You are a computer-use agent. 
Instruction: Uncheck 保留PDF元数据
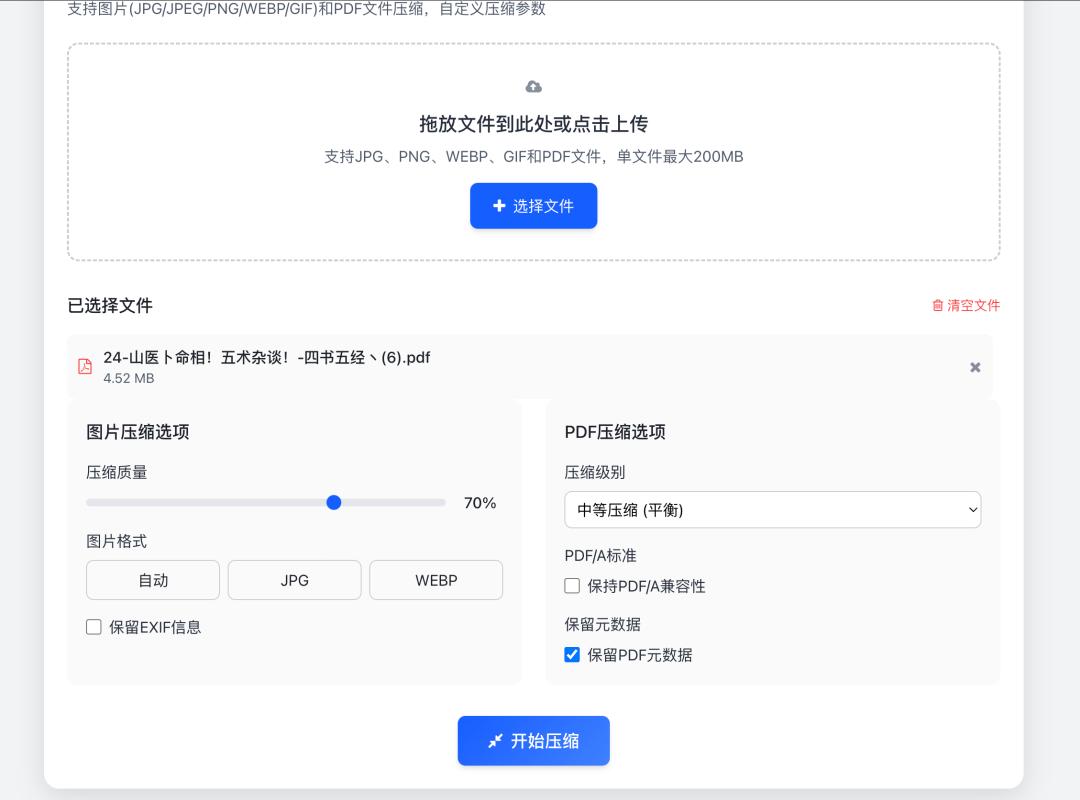point(571,654)
